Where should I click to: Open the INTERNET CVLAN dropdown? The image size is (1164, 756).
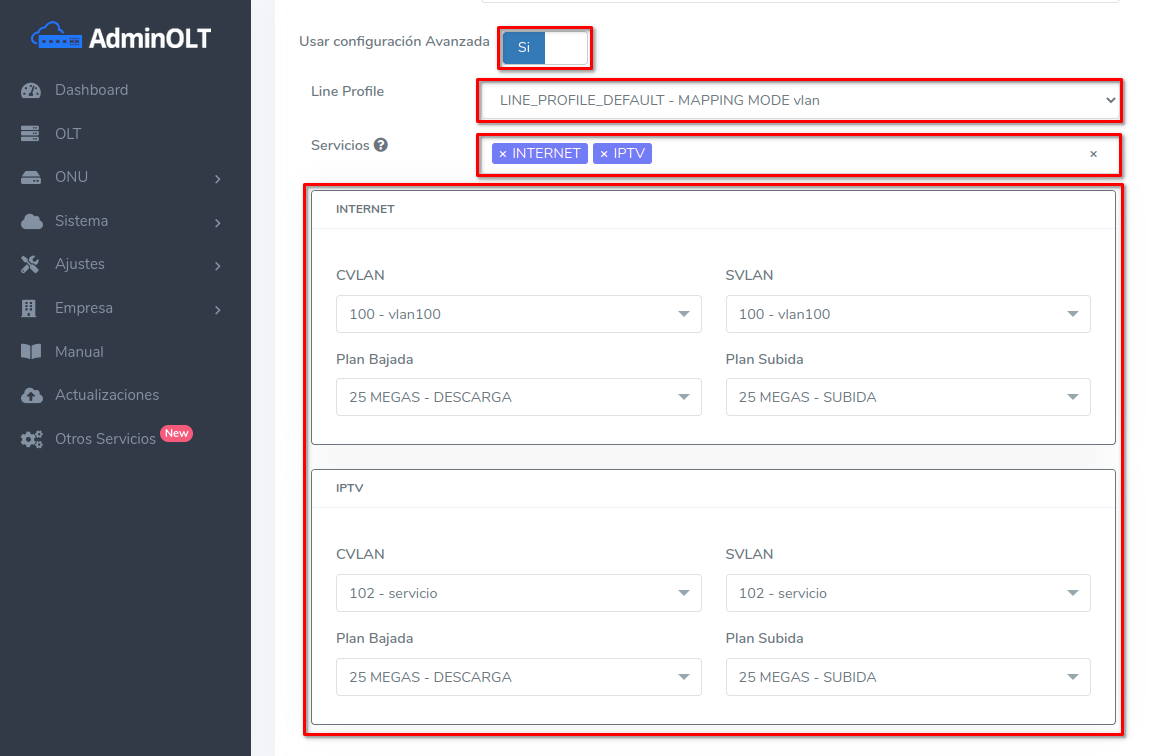(518, 314)
